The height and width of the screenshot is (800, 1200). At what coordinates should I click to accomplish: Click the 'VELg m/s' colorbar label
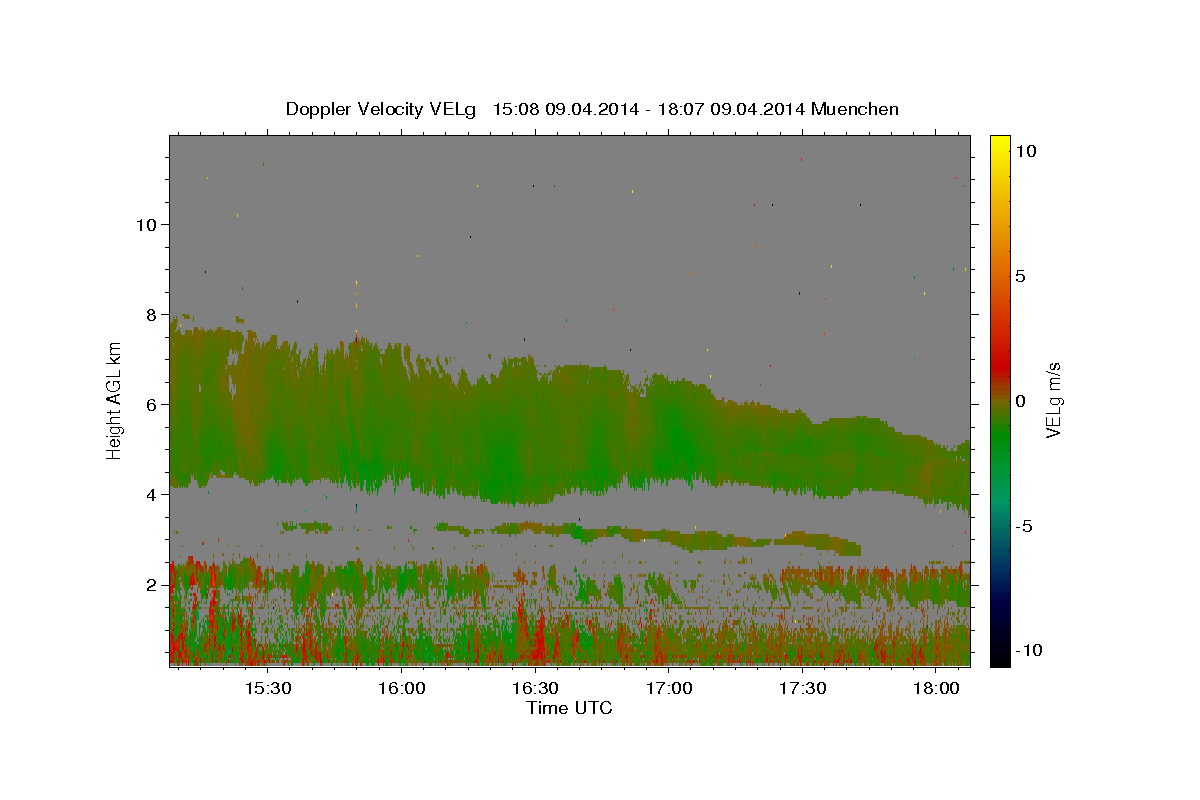point(1054,400)
